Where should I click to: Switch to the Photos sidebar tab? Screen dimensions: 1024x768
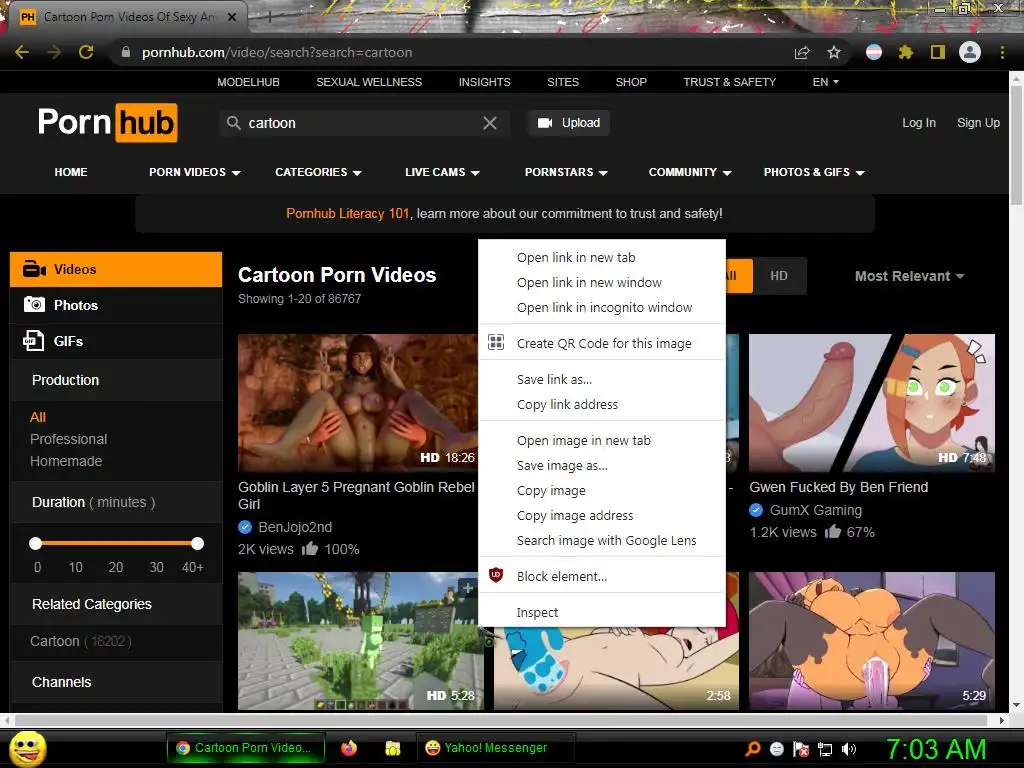(x=116, y=305)
